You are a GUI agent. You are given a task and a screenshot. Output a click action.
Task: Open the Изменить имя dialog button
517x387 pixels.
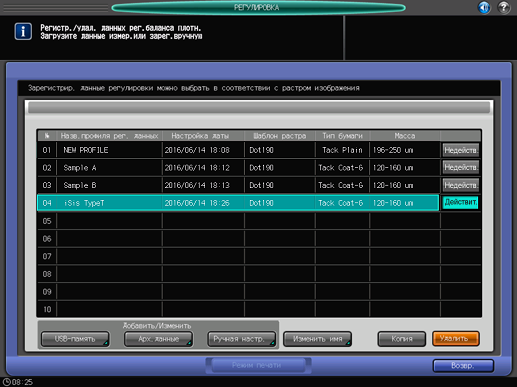317,339
